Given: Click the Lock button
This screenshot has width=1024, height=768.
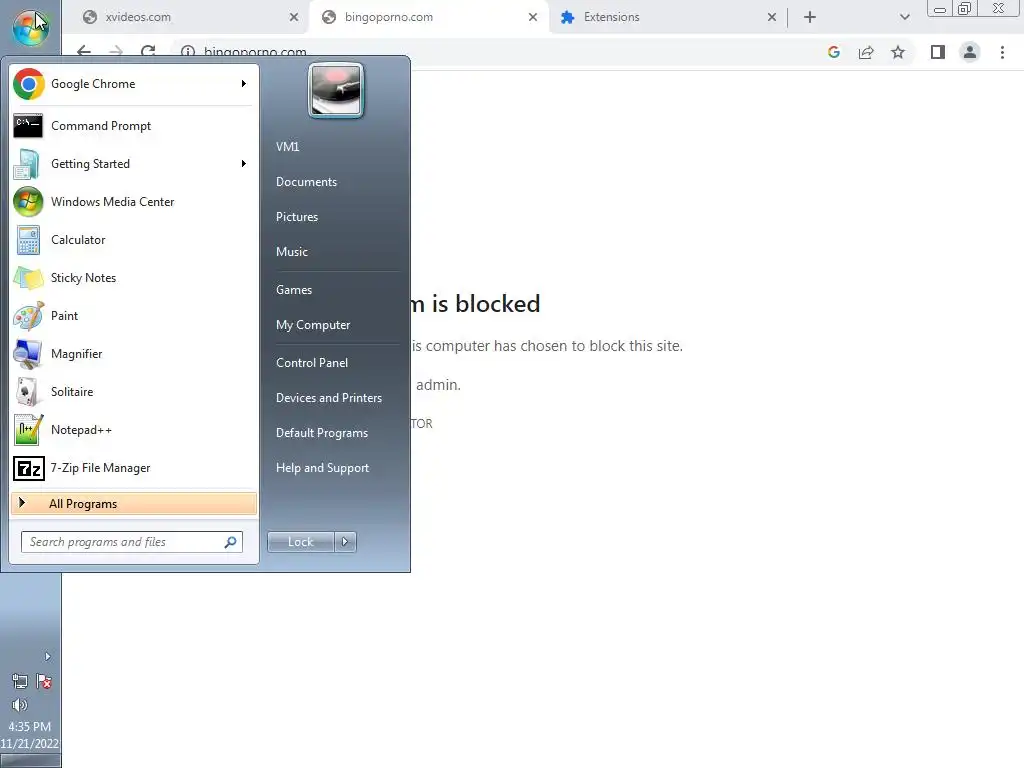Looking at the screenshot, I should click(300, 542).
